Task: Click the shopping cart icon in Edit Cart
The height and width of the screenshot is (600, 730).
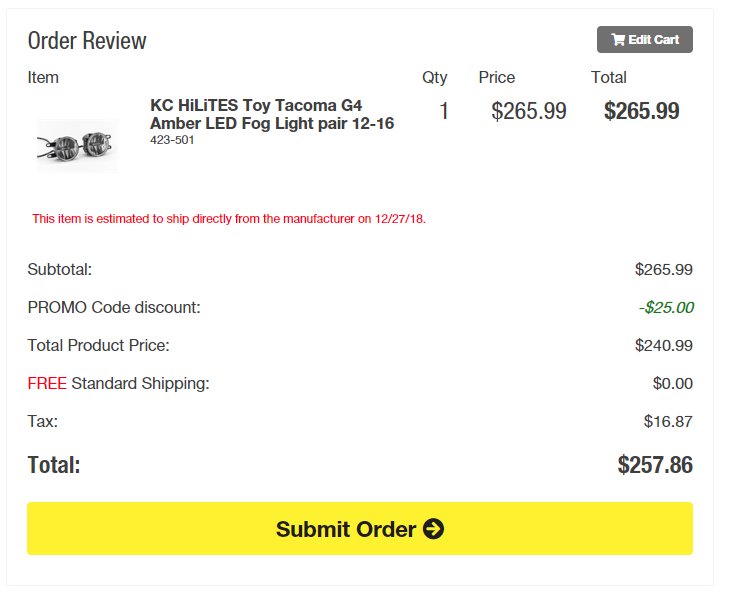Action: point(618,40)
